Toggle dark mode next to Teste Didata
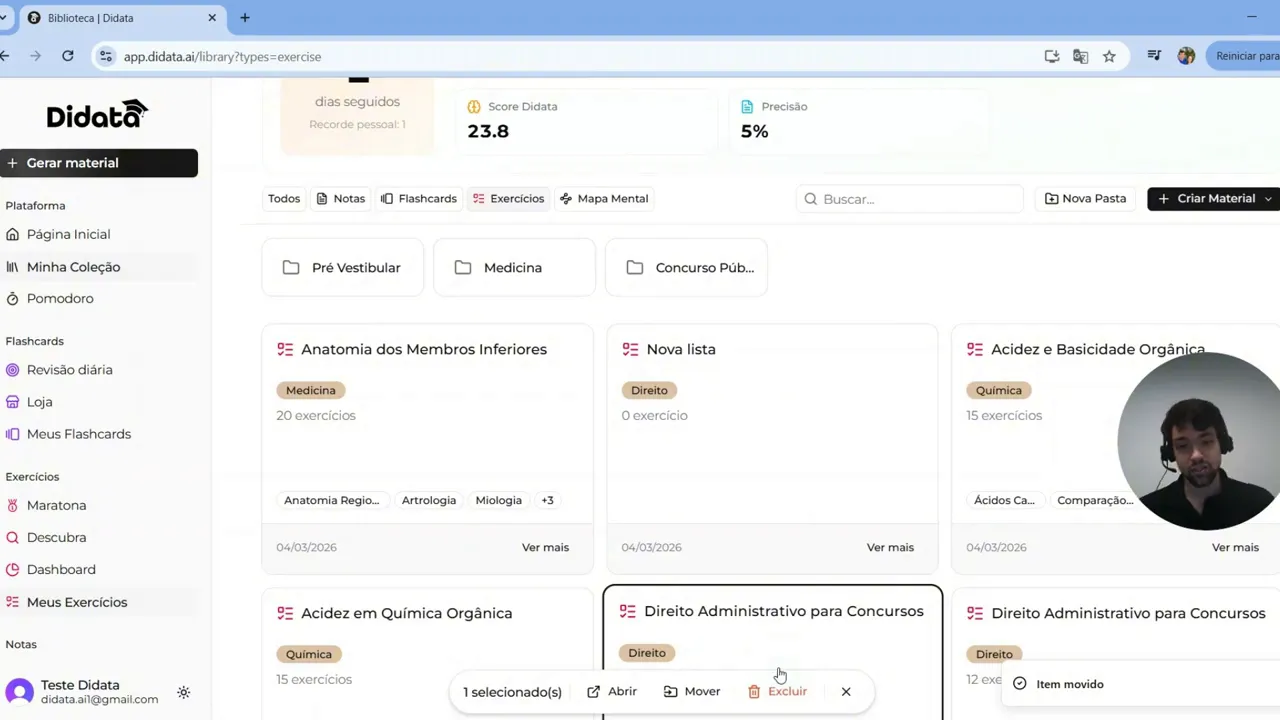 183,692
